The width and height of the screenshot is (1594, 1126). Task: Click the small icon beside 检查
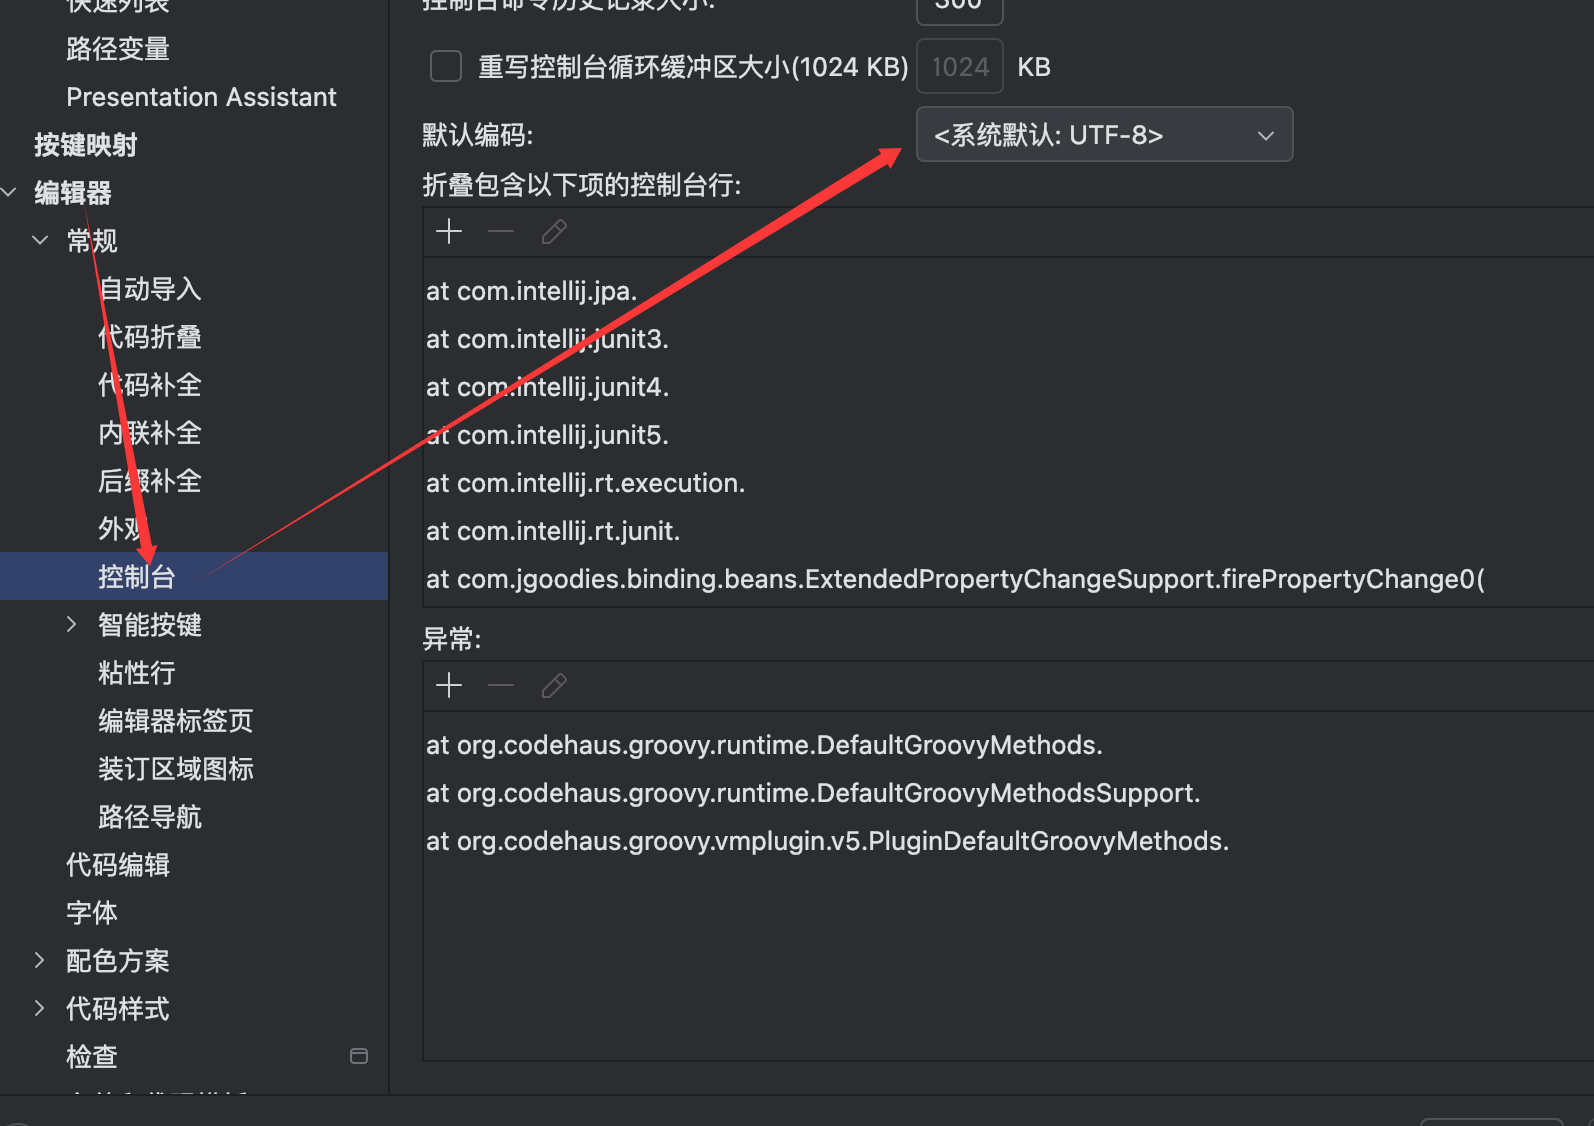(x=359, y=1056)
